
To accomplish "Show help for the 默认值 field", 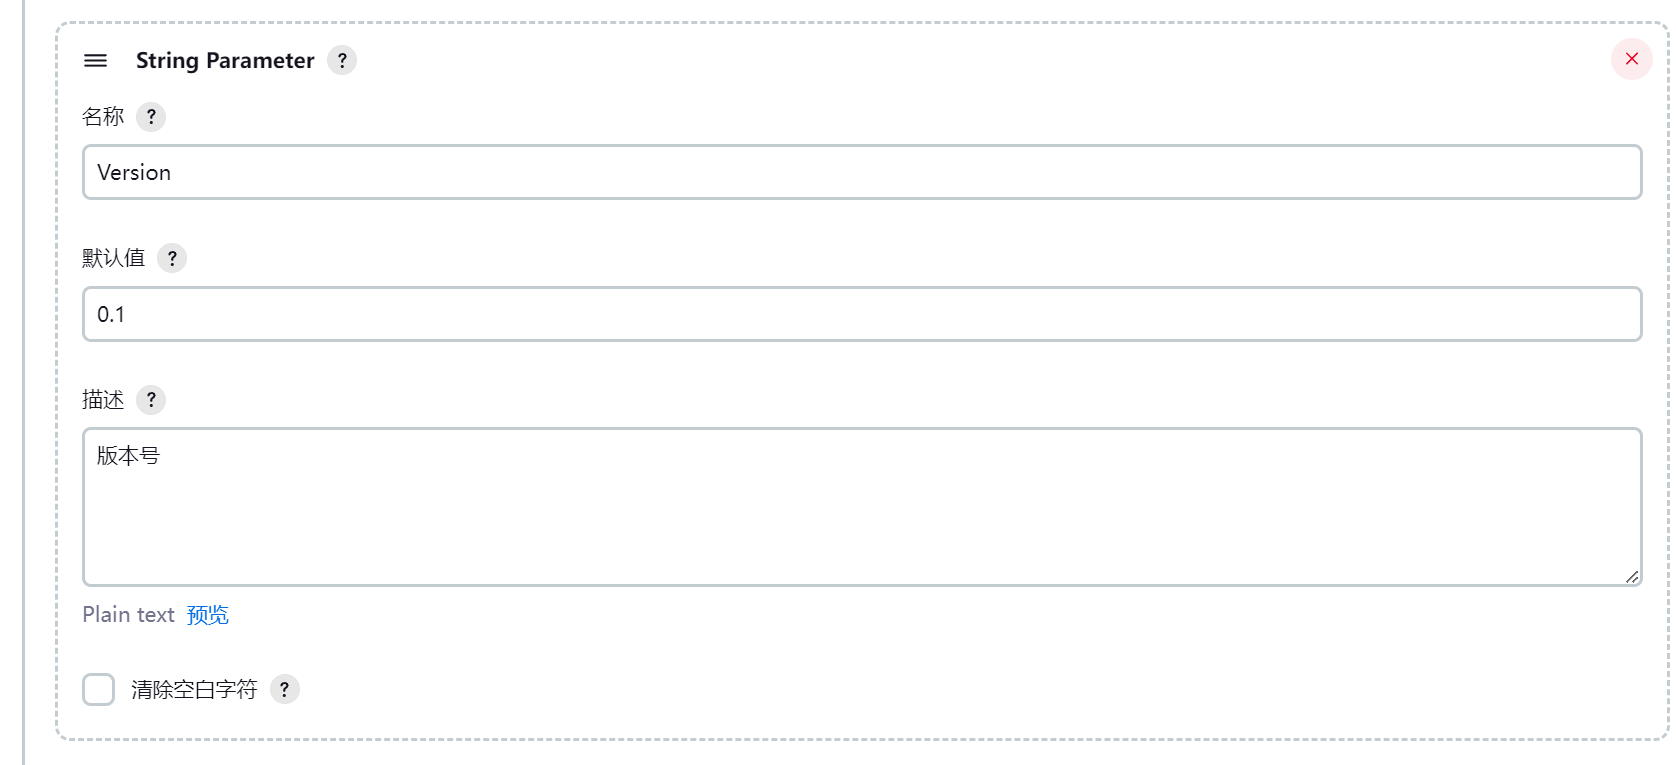I will (172, 258).
